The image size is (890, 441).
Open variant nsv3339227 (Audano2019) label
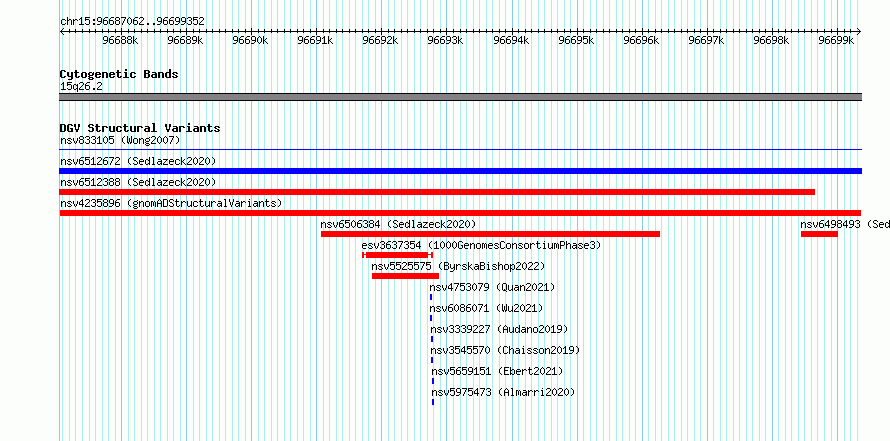click(x=499, y=329)
